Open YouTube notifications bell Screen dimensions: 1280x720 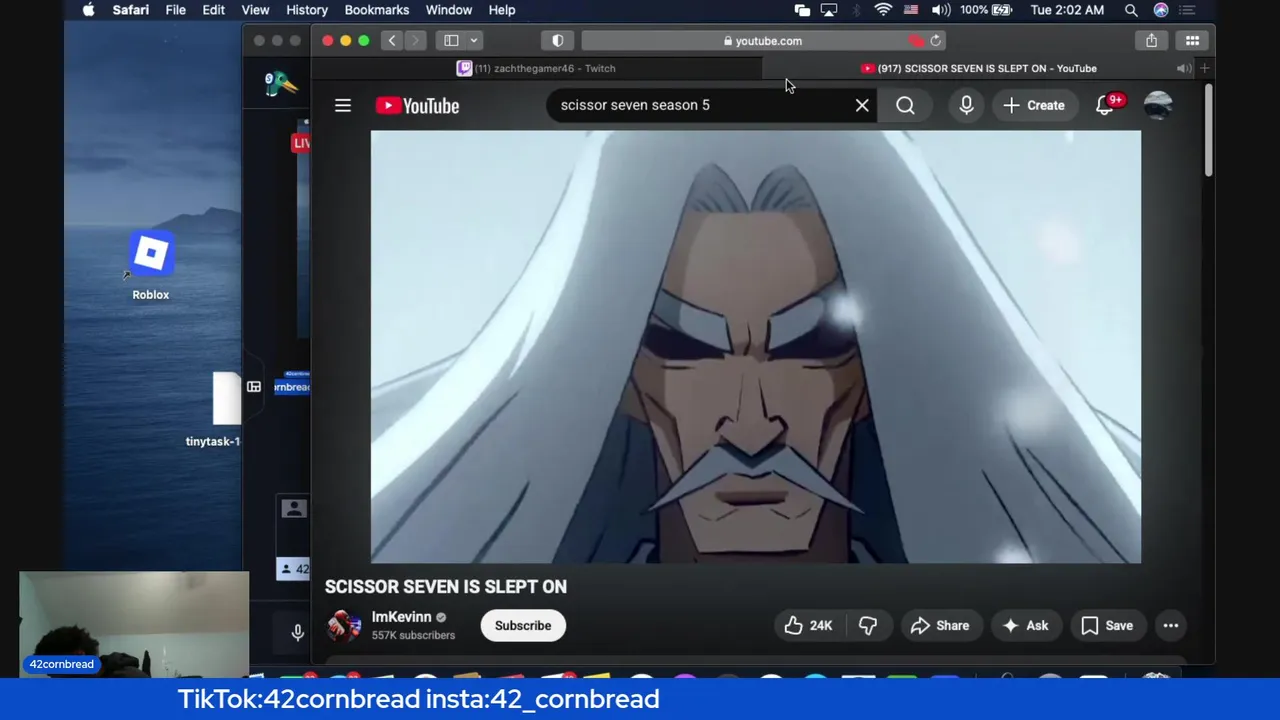click(1105, 105)
